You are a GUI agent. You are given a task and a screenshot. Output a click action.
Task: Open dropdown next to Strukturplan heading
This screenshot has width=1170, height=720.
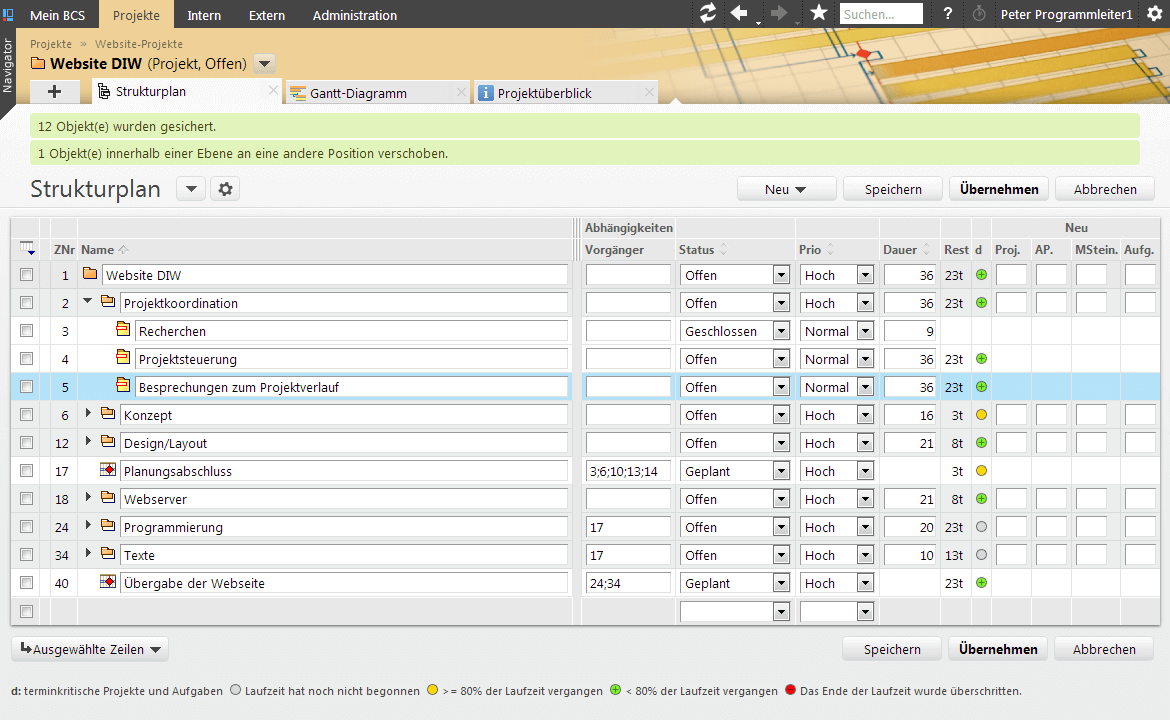pos(191,189)
